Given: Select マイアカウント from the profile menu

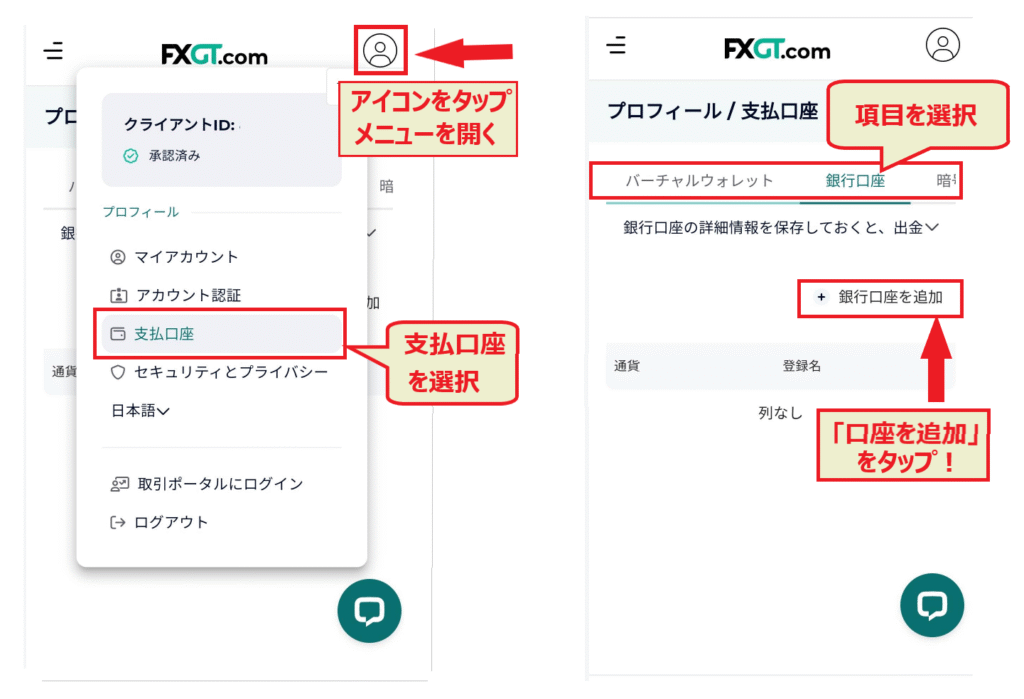Looking at the screenshot, I should [186, 257].
